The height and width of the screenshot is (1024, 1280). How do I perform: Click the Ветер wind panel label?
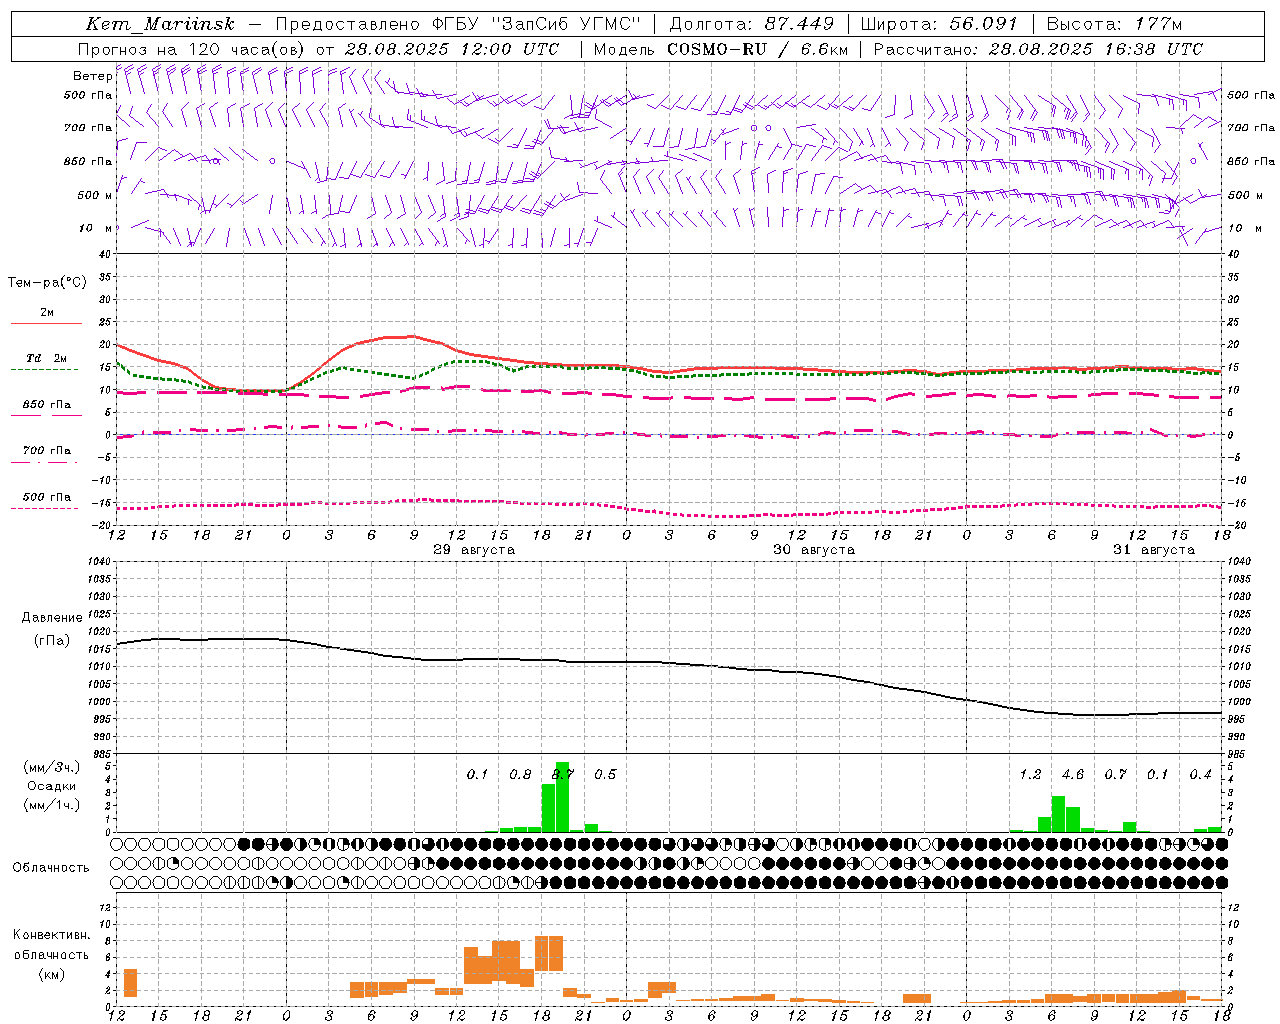(92, 76)
